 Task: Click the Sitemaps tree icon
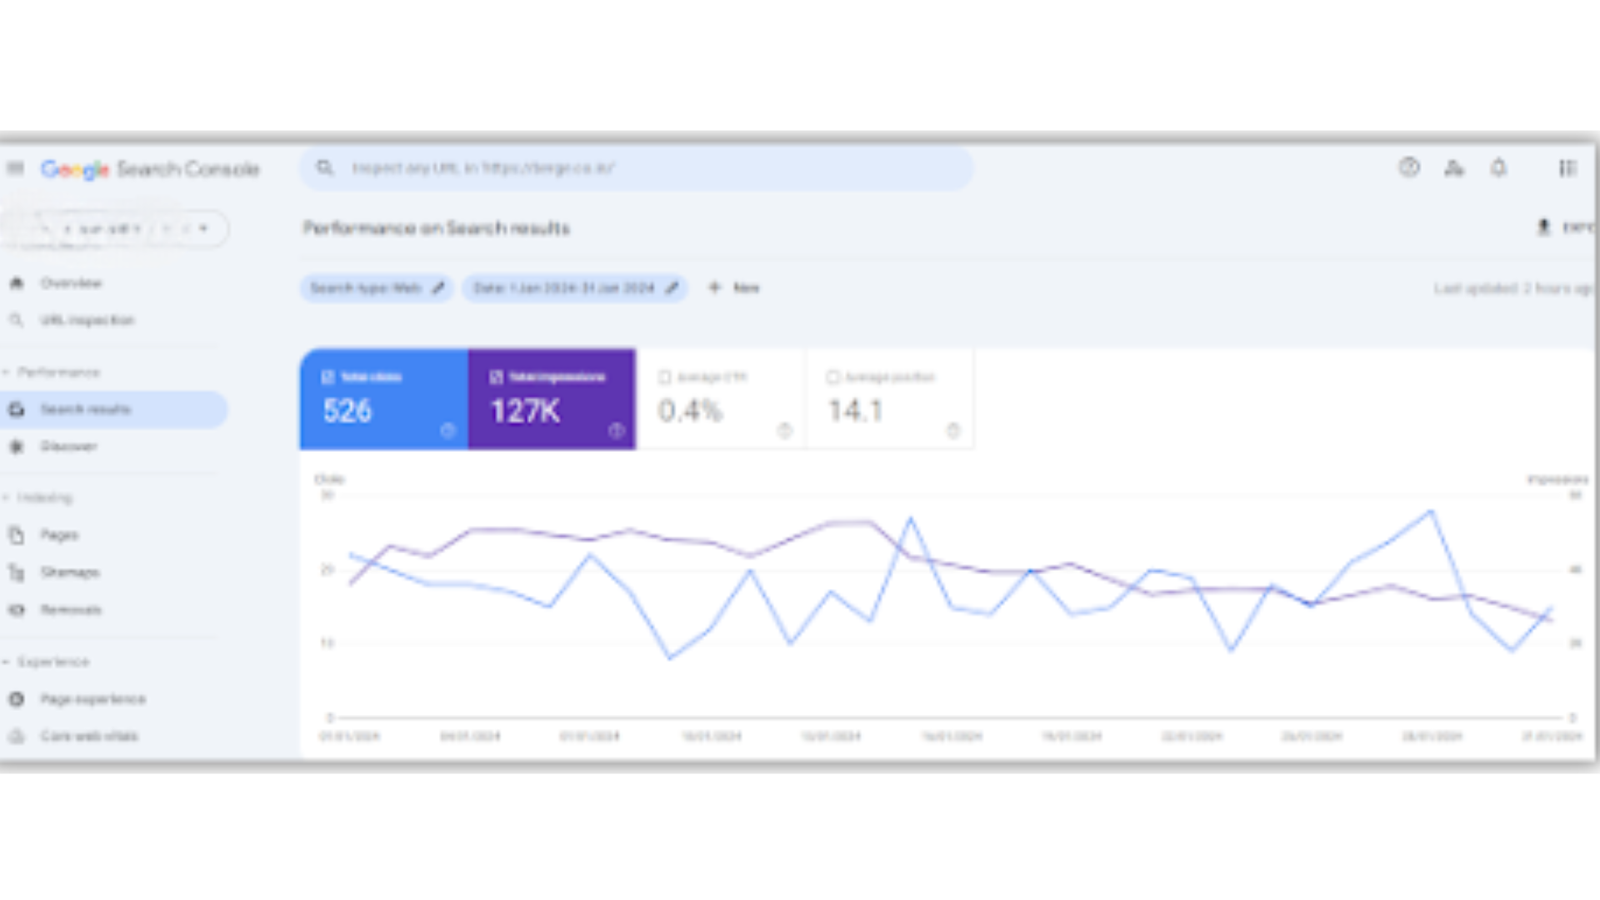click(x=16, y=572)
